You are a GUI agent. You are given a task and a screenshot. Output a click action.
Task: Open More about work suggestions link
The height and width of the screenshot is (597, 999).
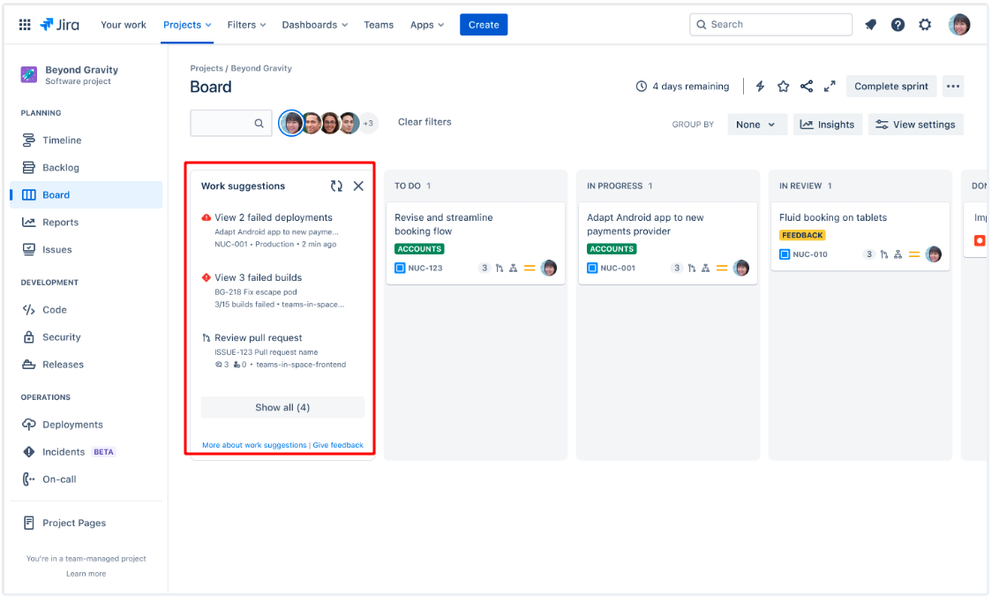point(254,445)
